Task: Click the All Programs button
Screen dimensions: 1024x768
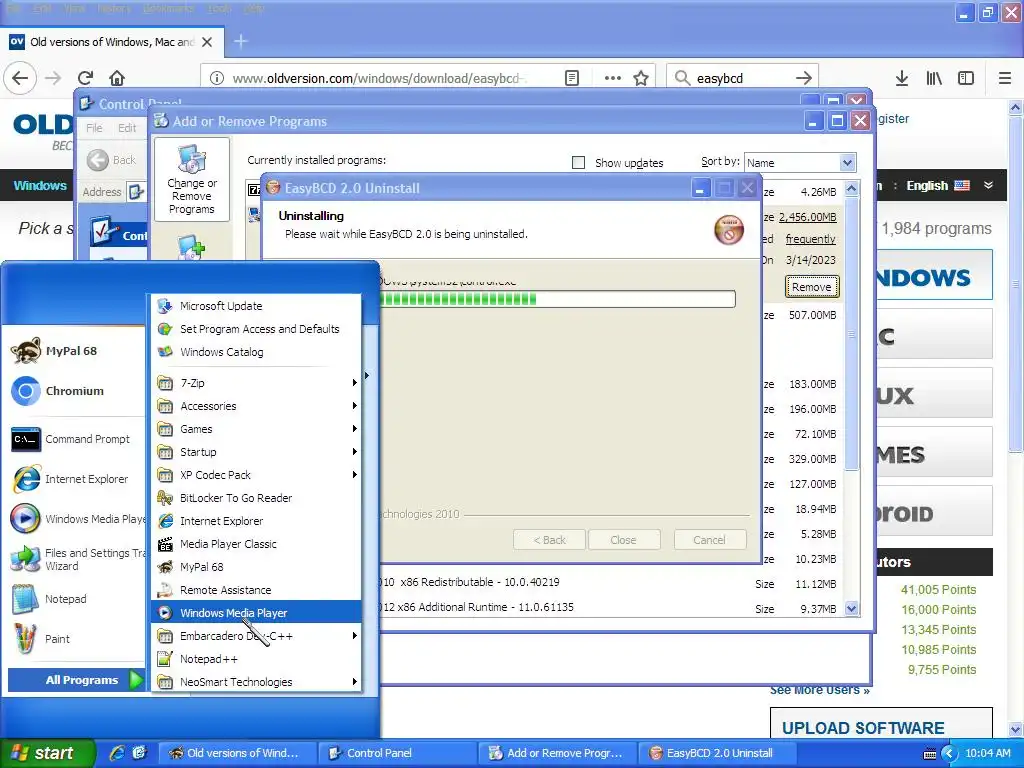Action: point(76,680)
